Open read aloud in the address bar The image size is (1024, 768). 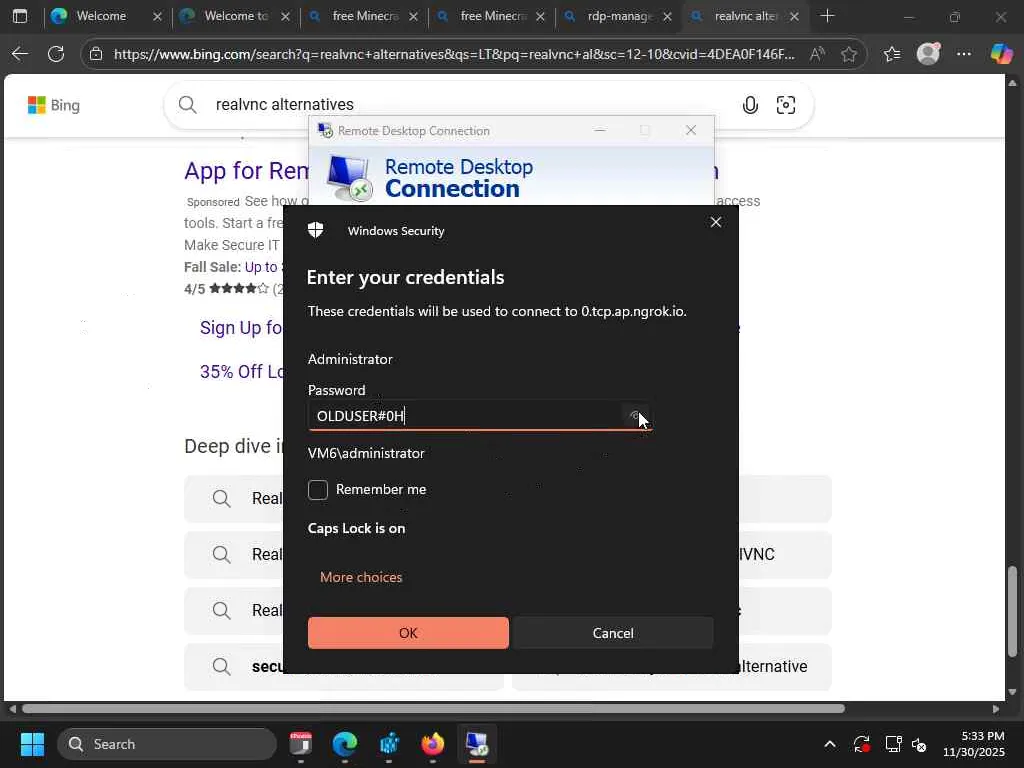pyautogui.click(x=816, y=54)
